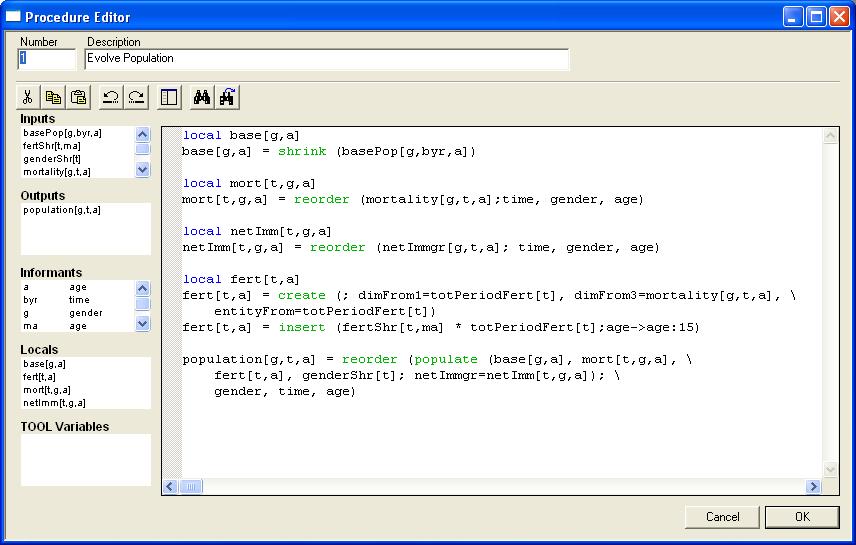Select input basePop[g,byr,a]
The height and width of the screenshot is (545, 856).
pyautogui.click(x=62, y=133)
